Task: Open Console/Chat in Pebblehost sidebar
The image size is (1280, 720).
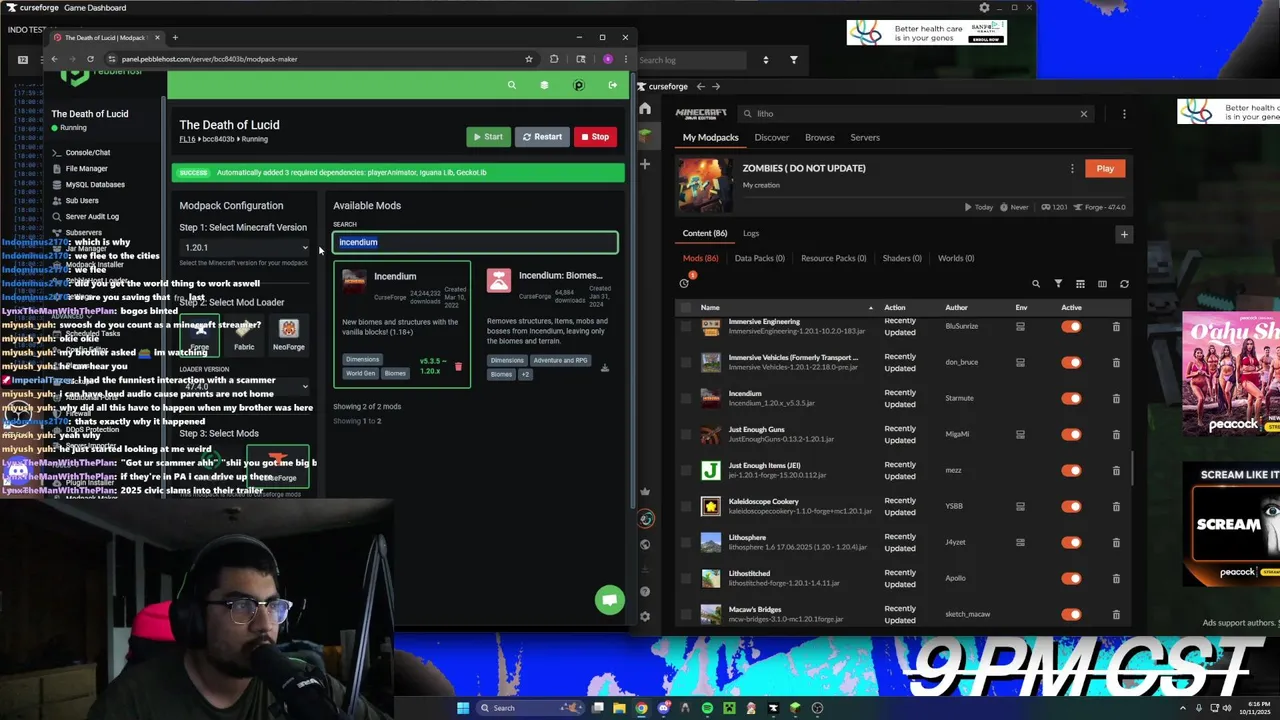Action: 88,153
